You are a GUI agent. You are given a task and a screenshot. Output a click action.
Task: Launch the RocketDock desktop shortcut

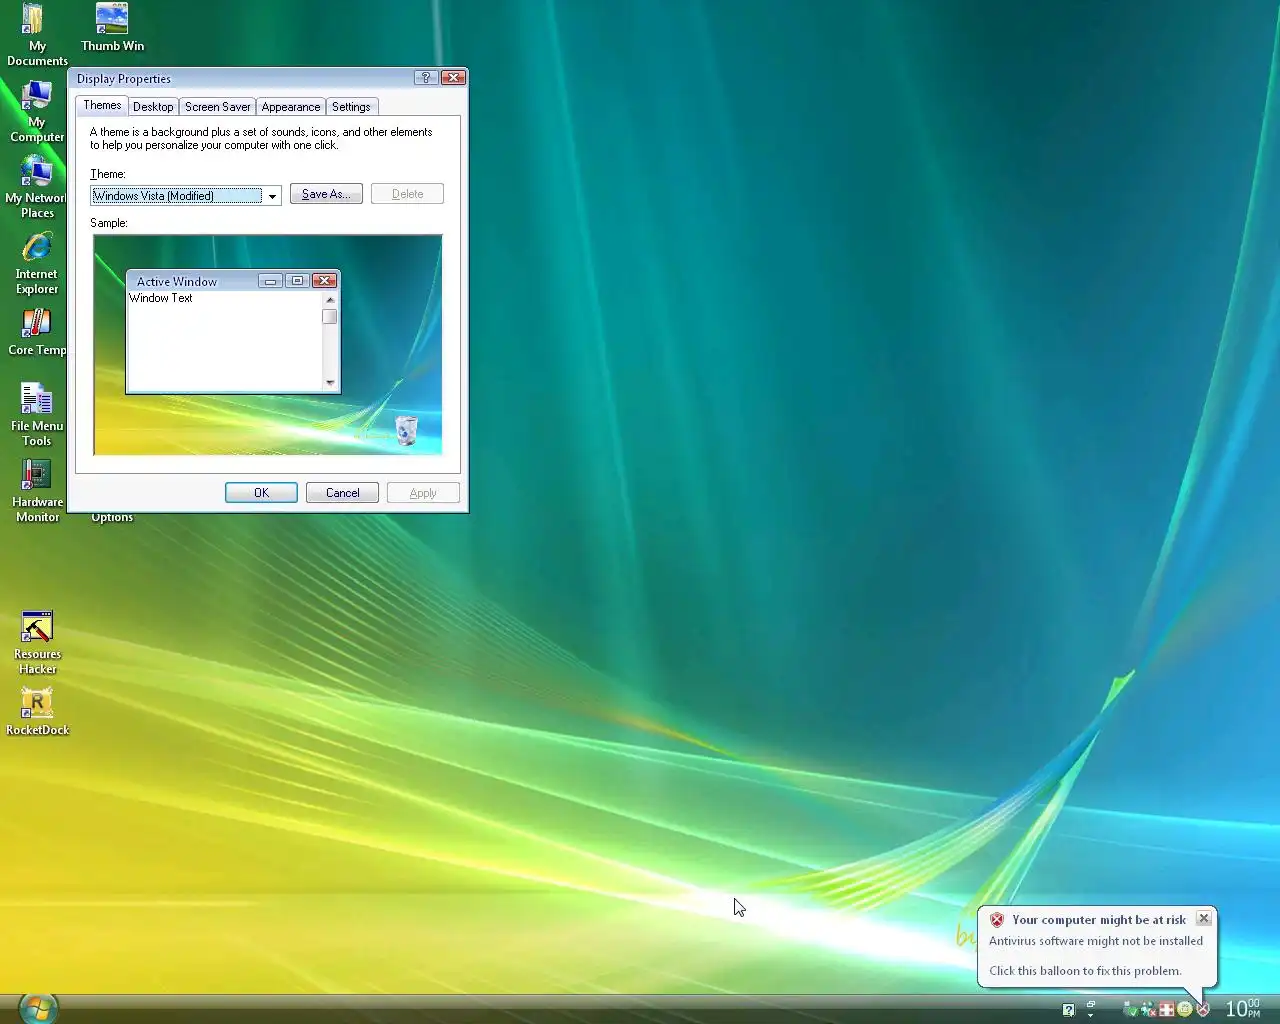[37, 712]
